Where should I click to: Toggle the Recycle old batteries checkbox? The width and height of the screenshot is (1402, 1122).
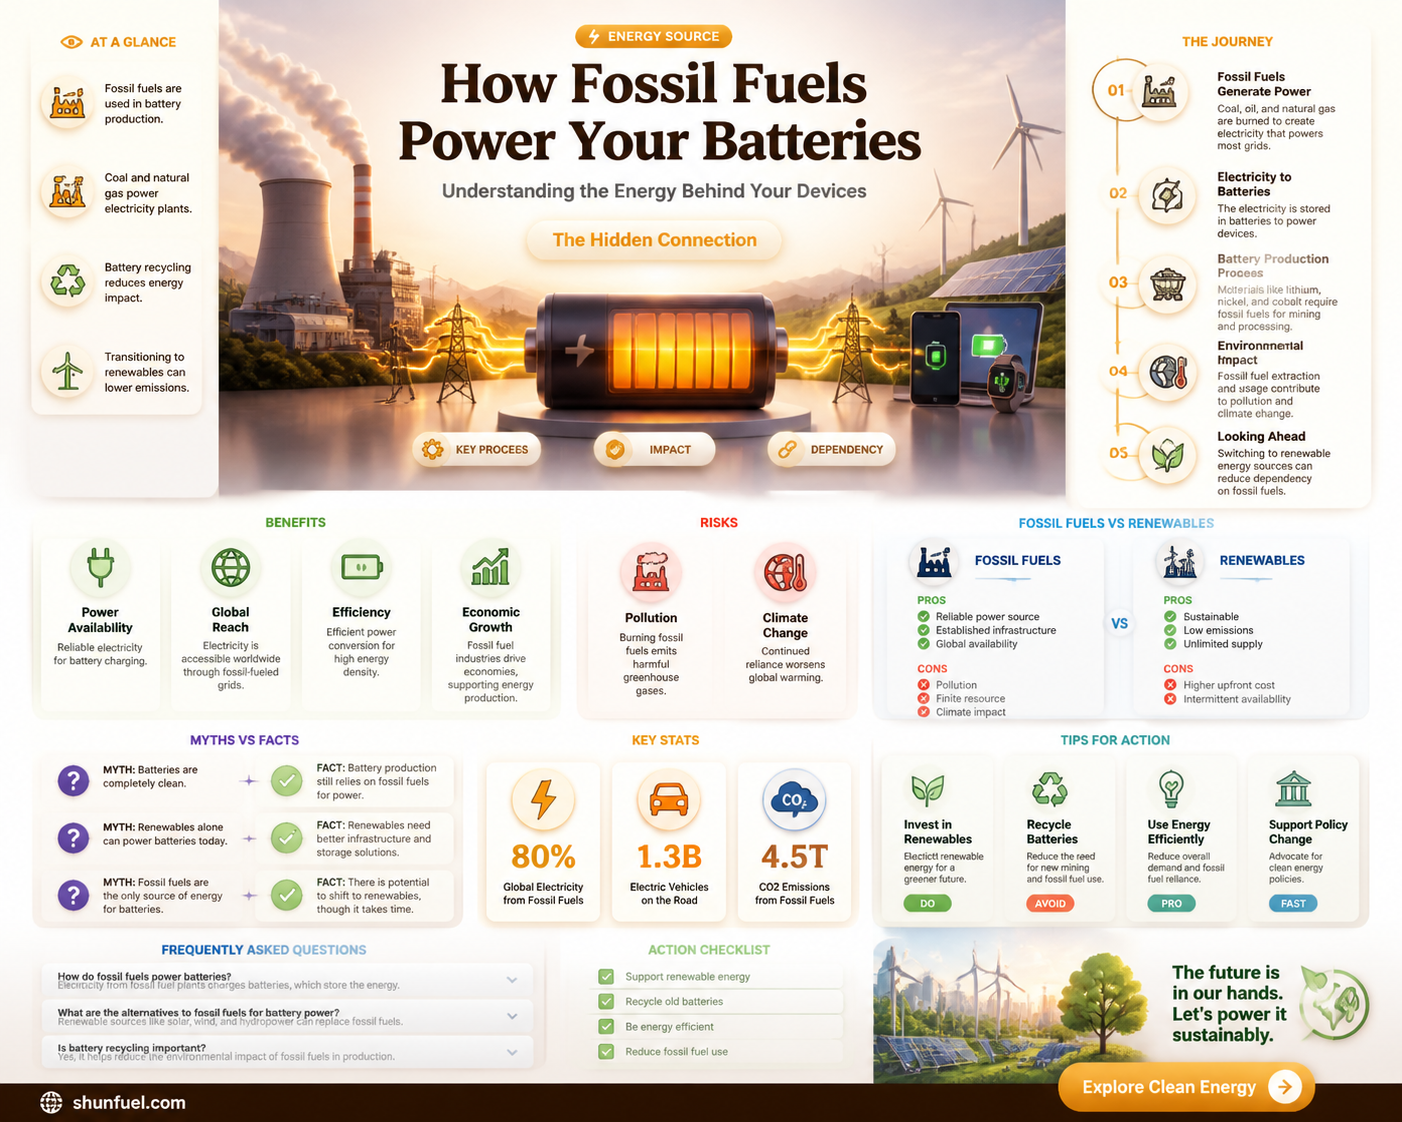coord(606,1002)
